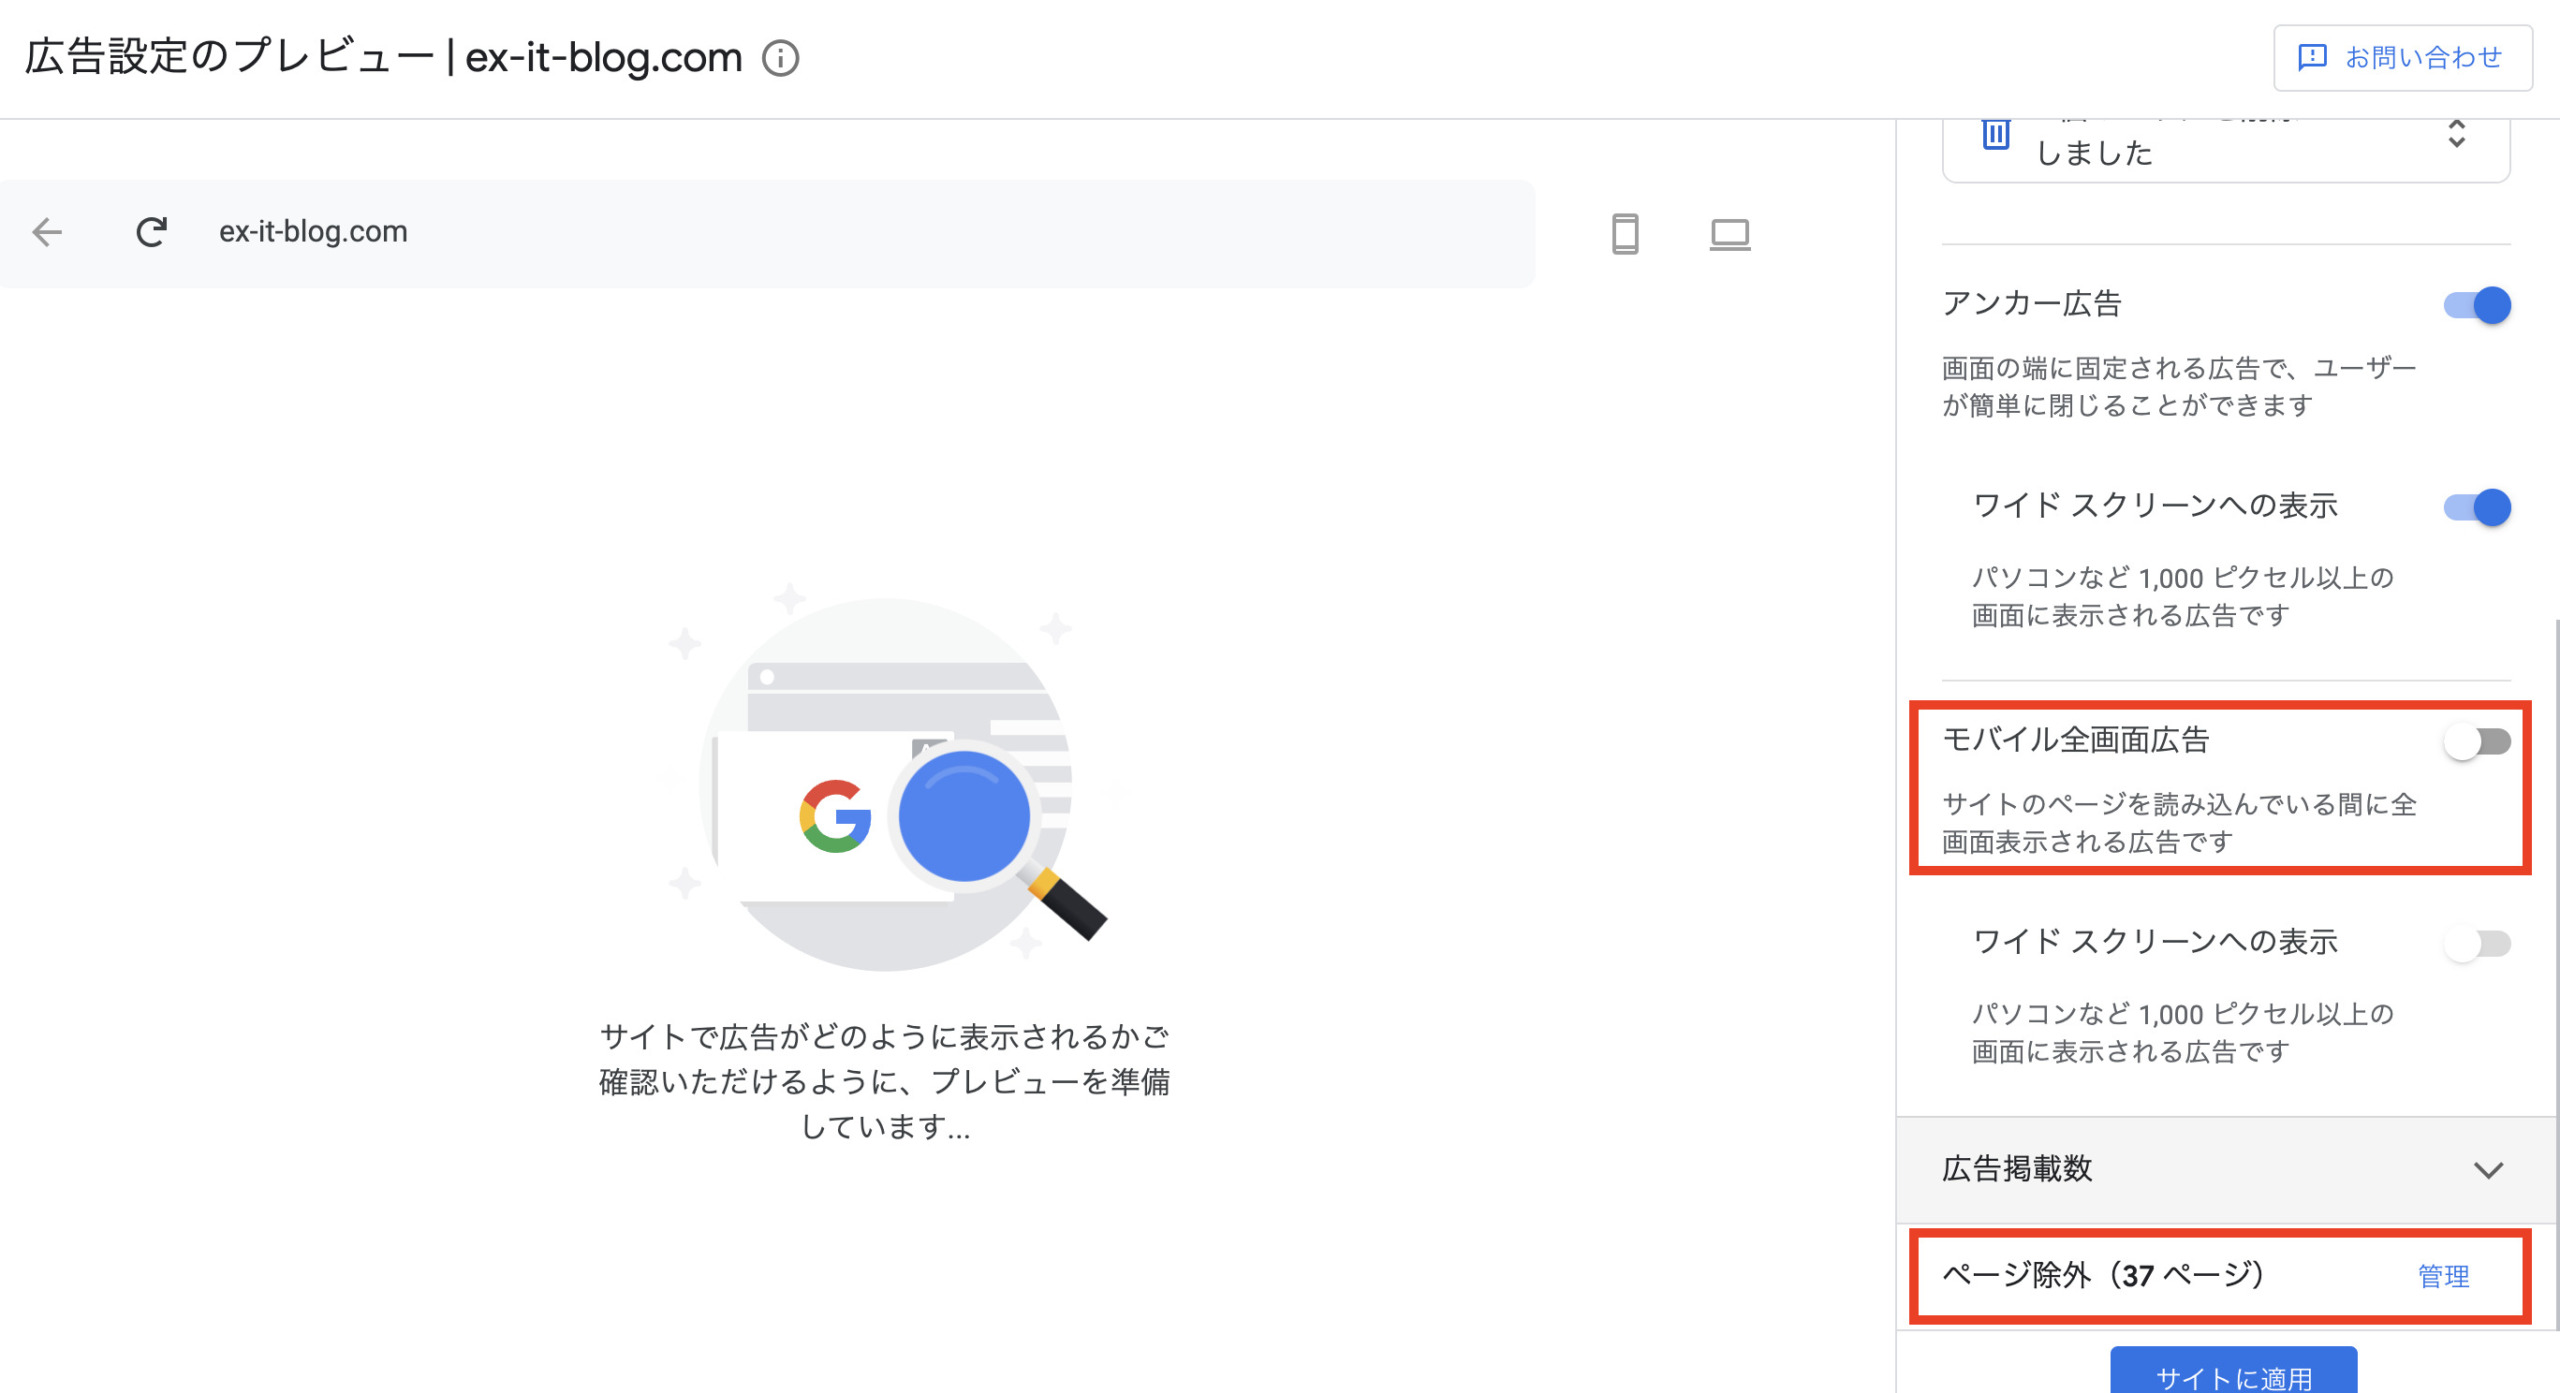Image resolution: width=2560 pixels, height=1393 pixels.
Task: Toggle vignette ads ワイド スクリーンへの表示 switch
Action: click(x=2477, y=944)
